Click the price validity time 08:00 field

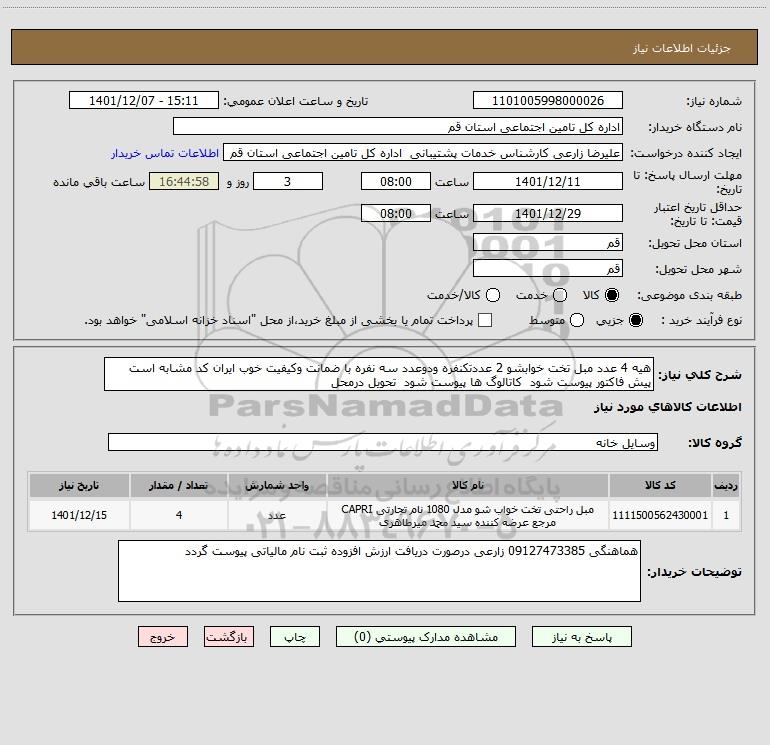coord(396,214)
